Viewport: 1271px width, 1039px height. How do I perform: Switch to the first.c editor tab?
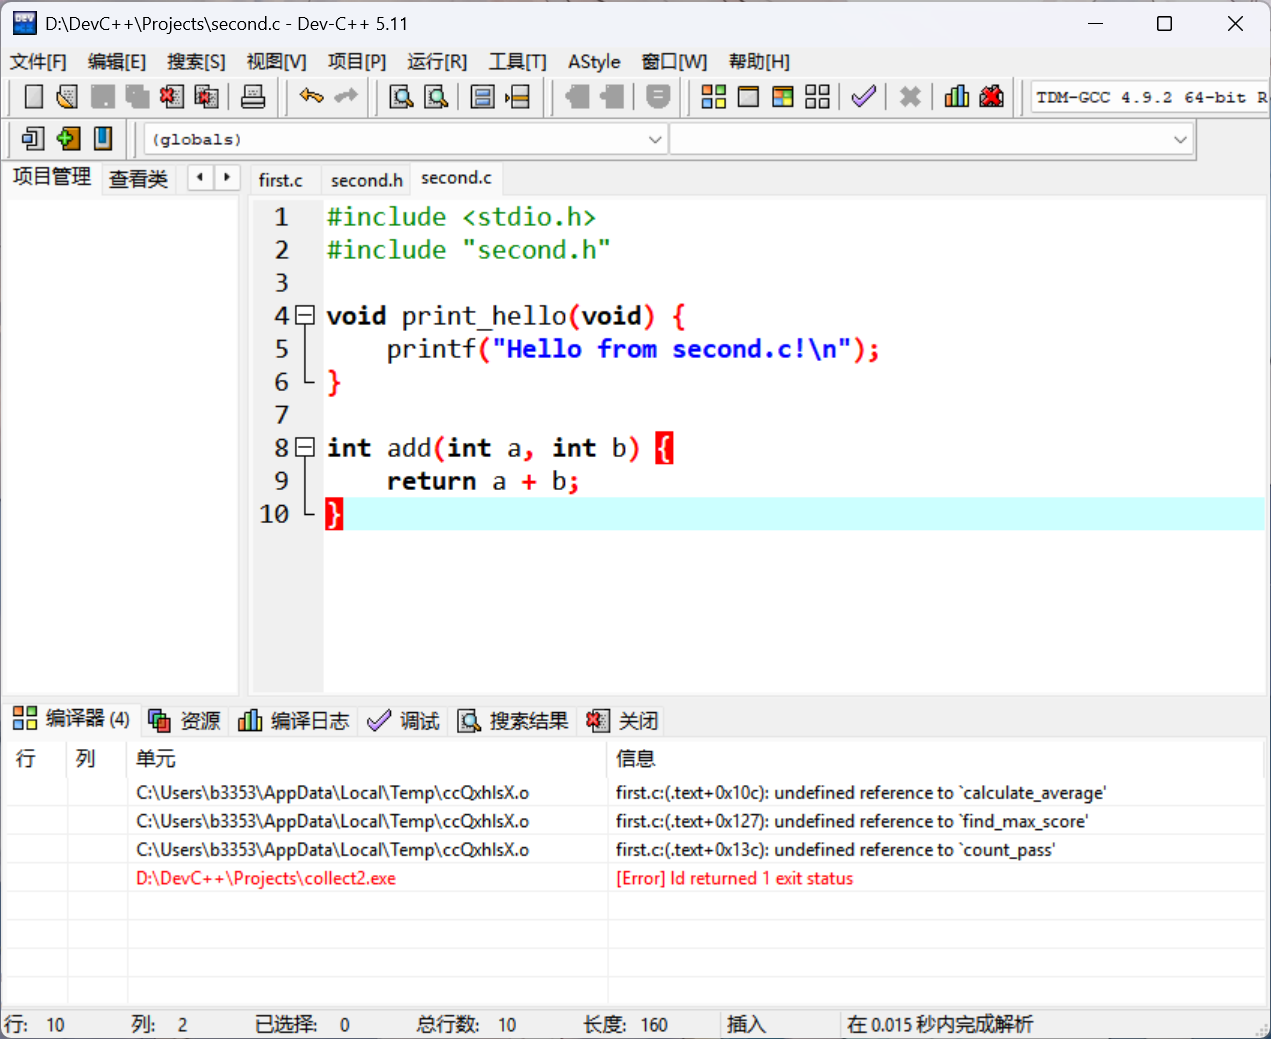coord(281,180)
